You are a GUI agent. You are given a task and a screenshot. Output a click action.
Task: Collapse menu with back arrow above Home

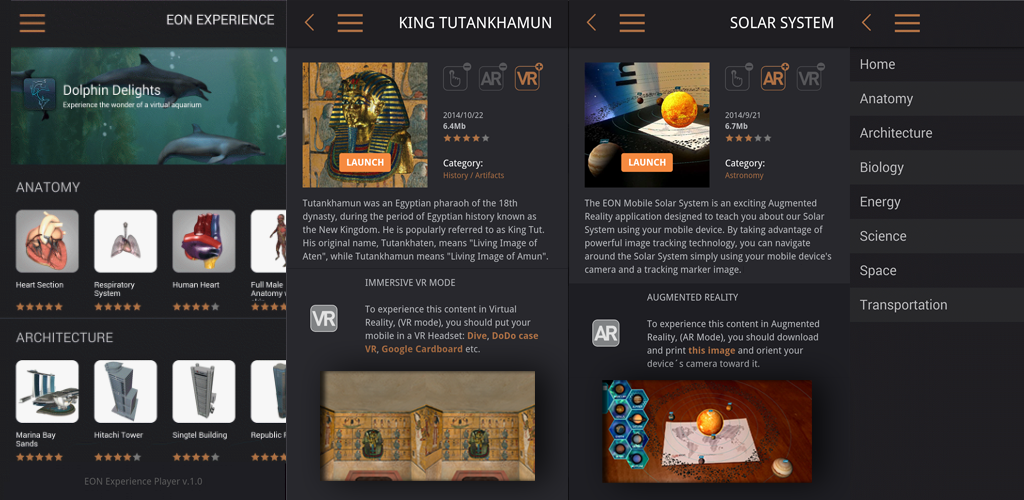pos(867,23)
